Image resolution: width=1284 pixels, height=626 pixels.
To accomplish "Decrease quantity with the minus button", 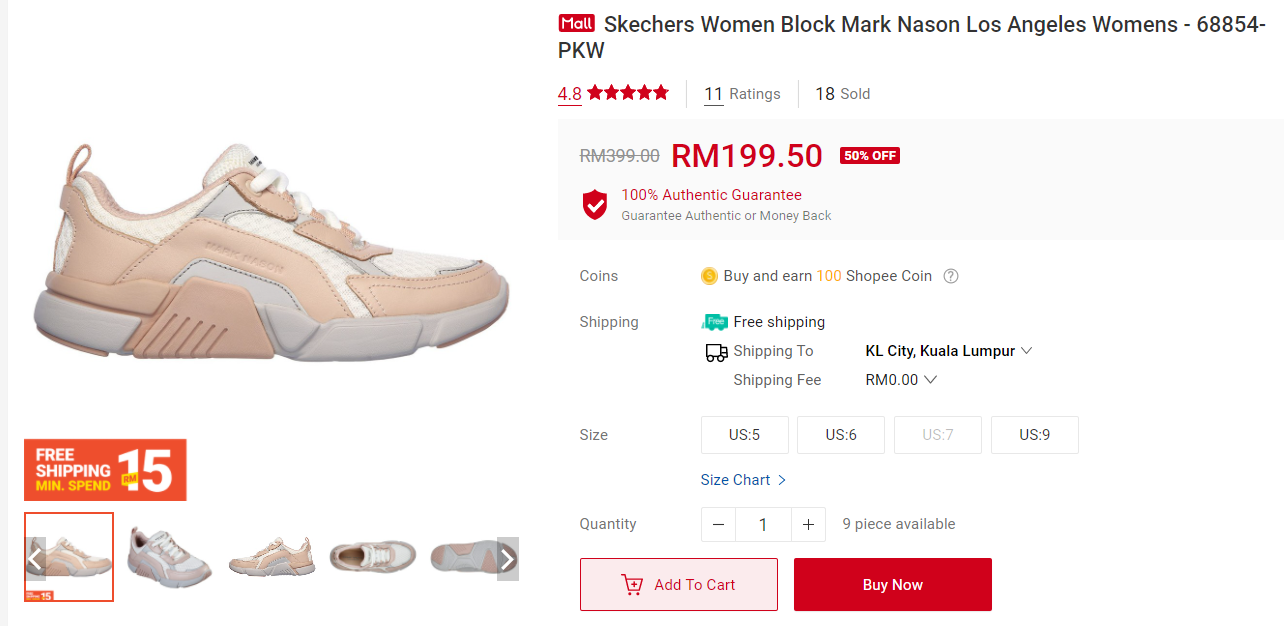I will pyautogui.click(x=718, y=524).
